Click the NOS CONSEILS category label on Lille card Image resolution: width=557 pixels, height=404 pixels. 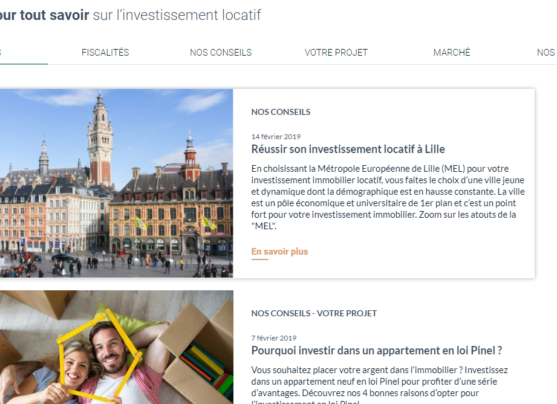pyautogui.click(x=281, y=112)
